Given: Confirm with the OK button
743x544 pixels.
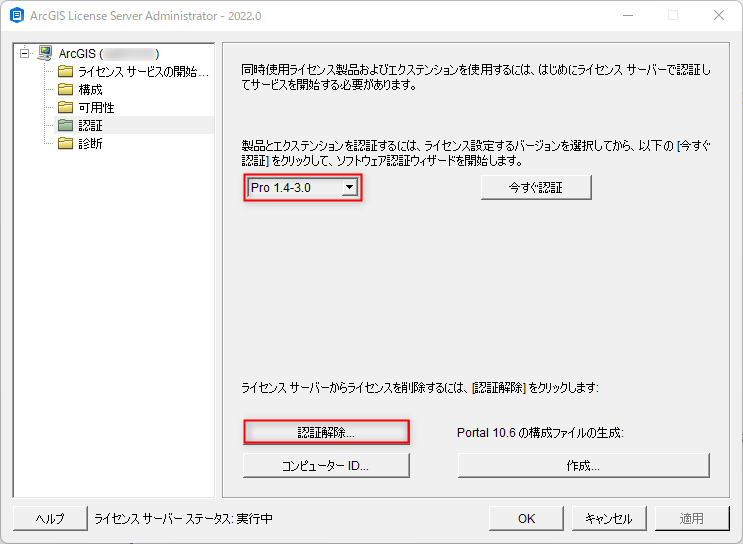Looking at the screenshot, I should point(526,518).
